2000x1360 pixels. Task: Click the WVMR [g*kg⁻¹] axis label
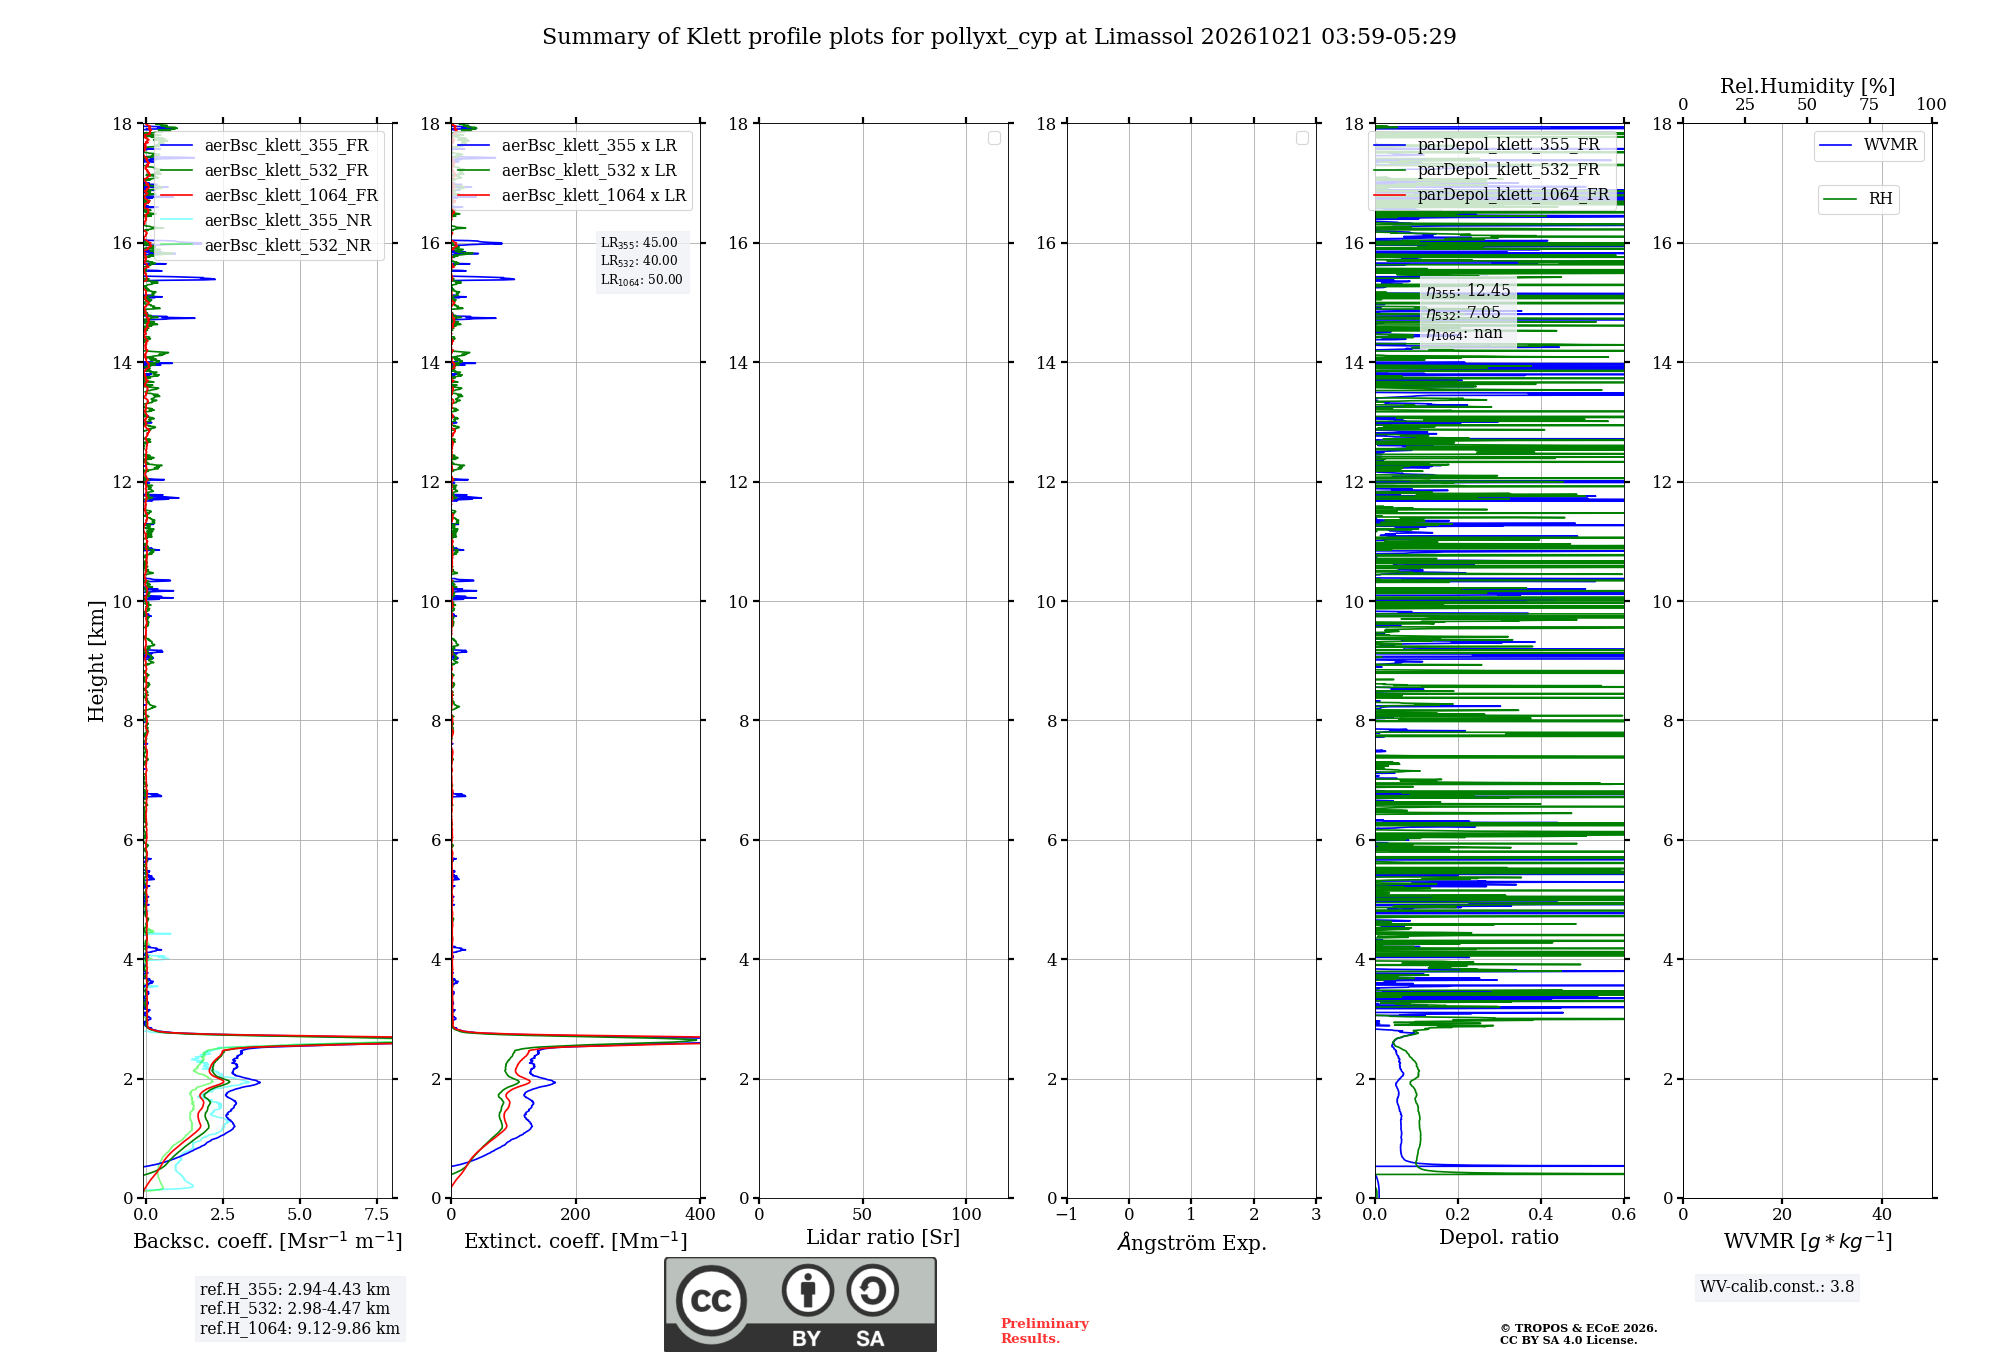point(1808,1241)
